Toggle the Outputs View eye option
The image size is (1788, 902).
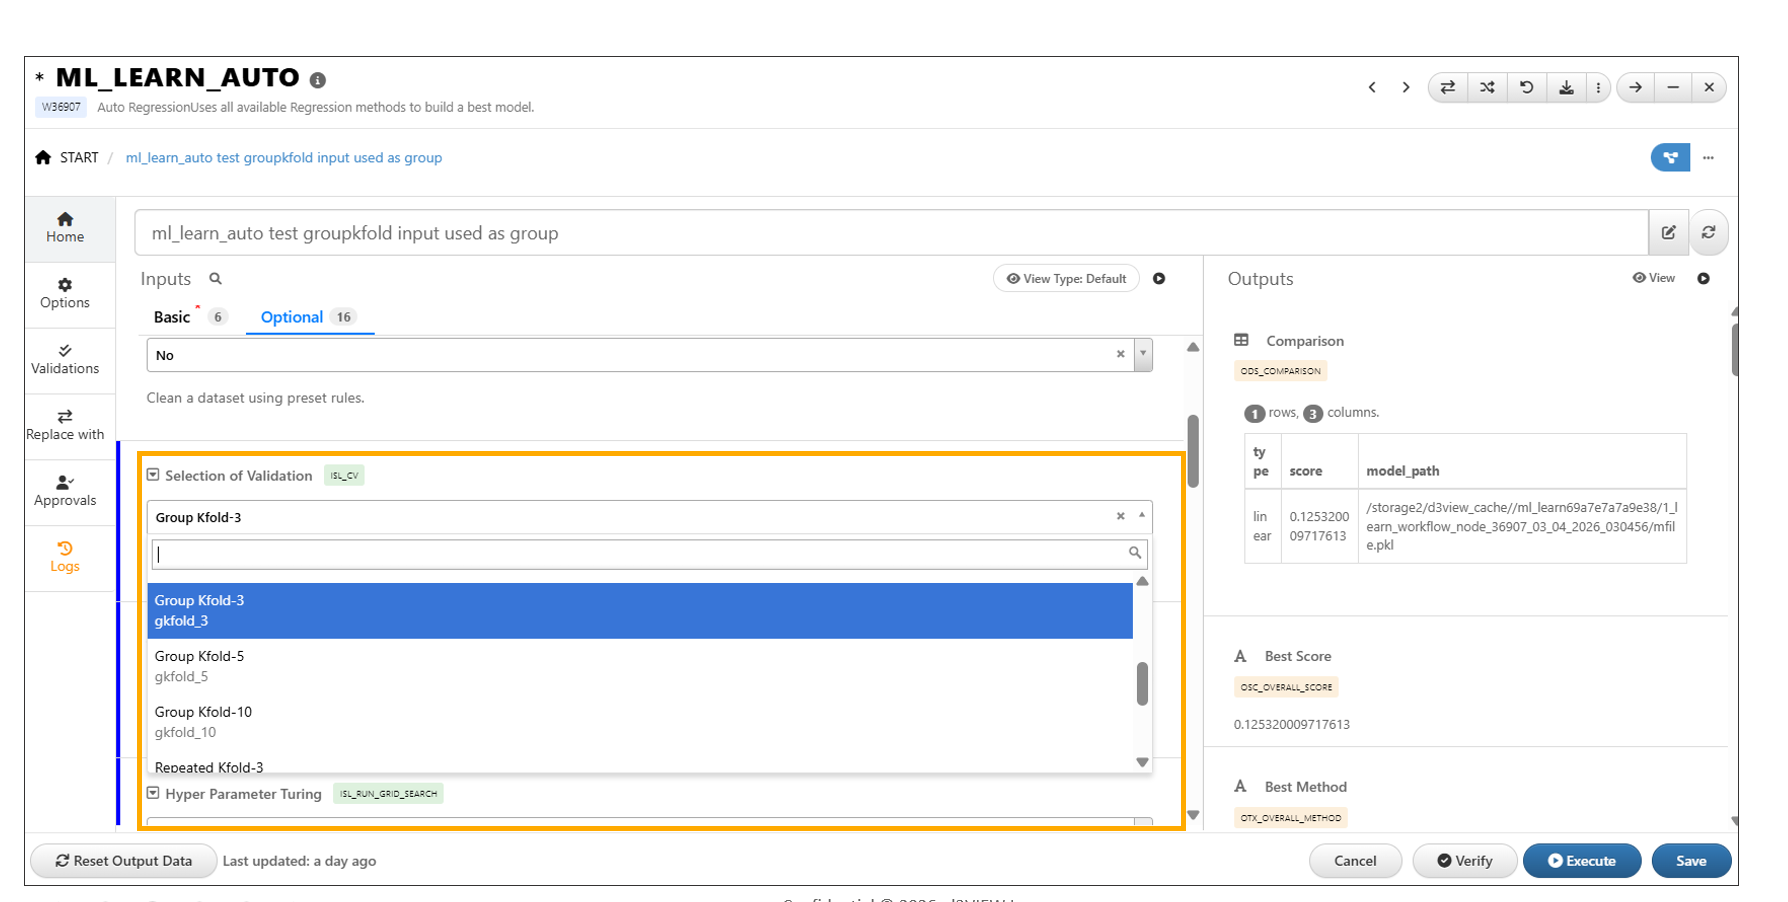(1653, 278)
